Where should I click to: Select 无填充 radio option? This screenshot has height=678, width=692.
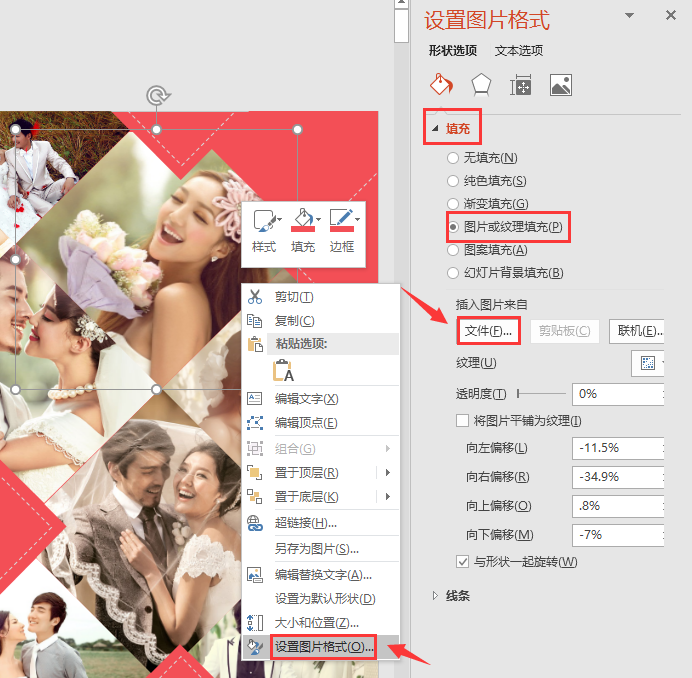click(x=453, y=158)
